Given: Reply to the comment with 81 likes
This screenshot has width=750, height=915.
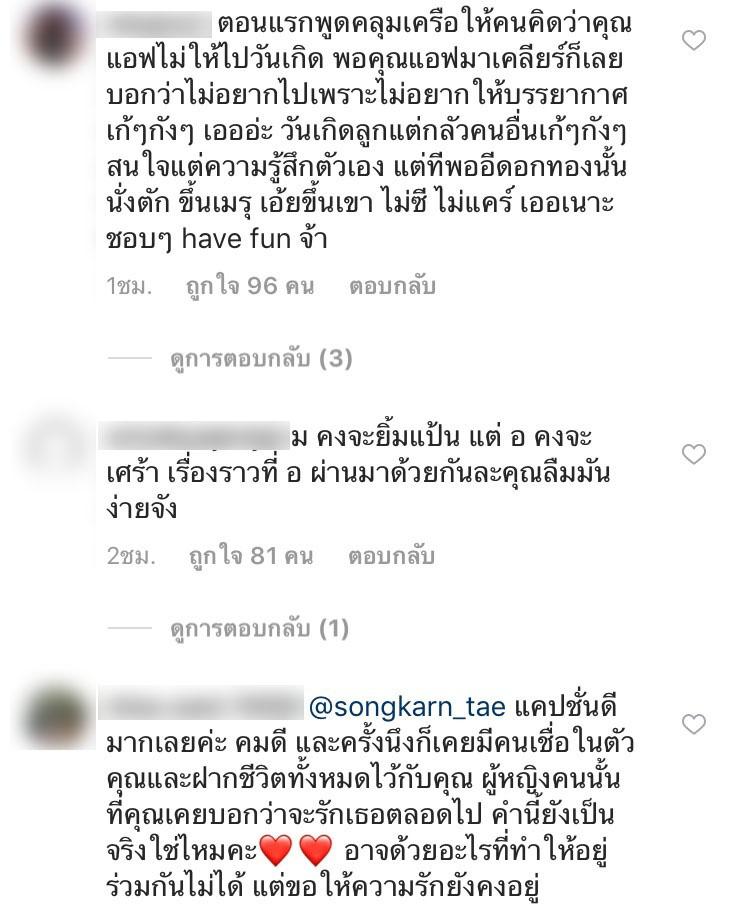Looking at the screenshot, I should [x=391, y=556].
